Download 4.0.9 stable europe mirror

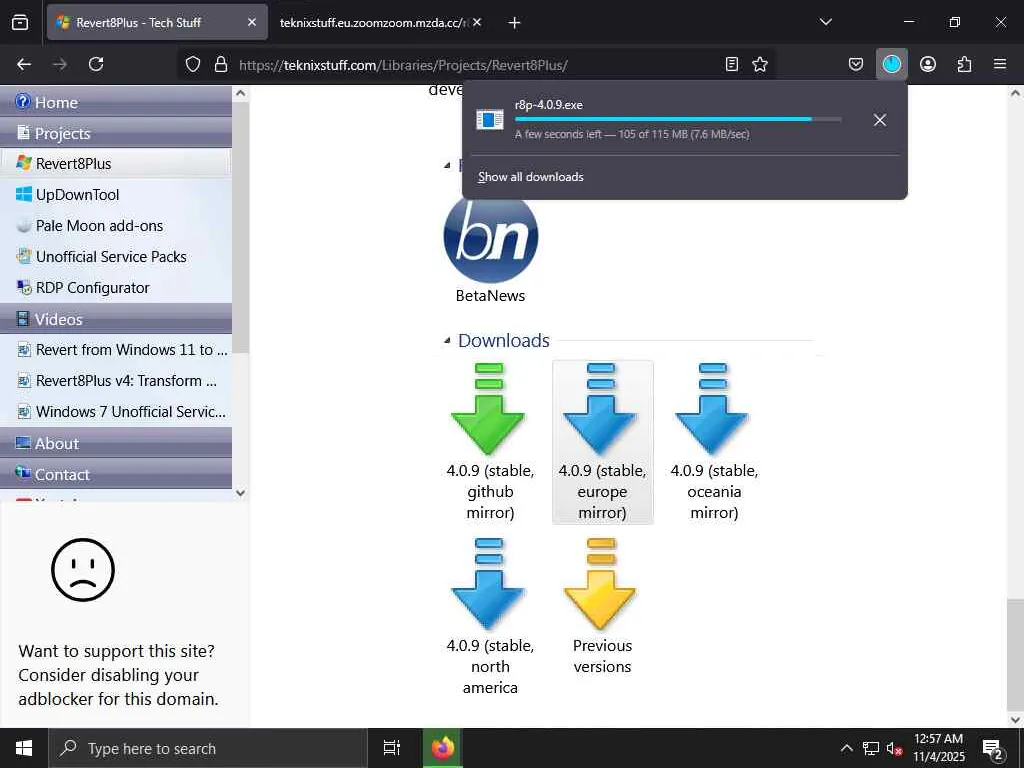point(602,442)
